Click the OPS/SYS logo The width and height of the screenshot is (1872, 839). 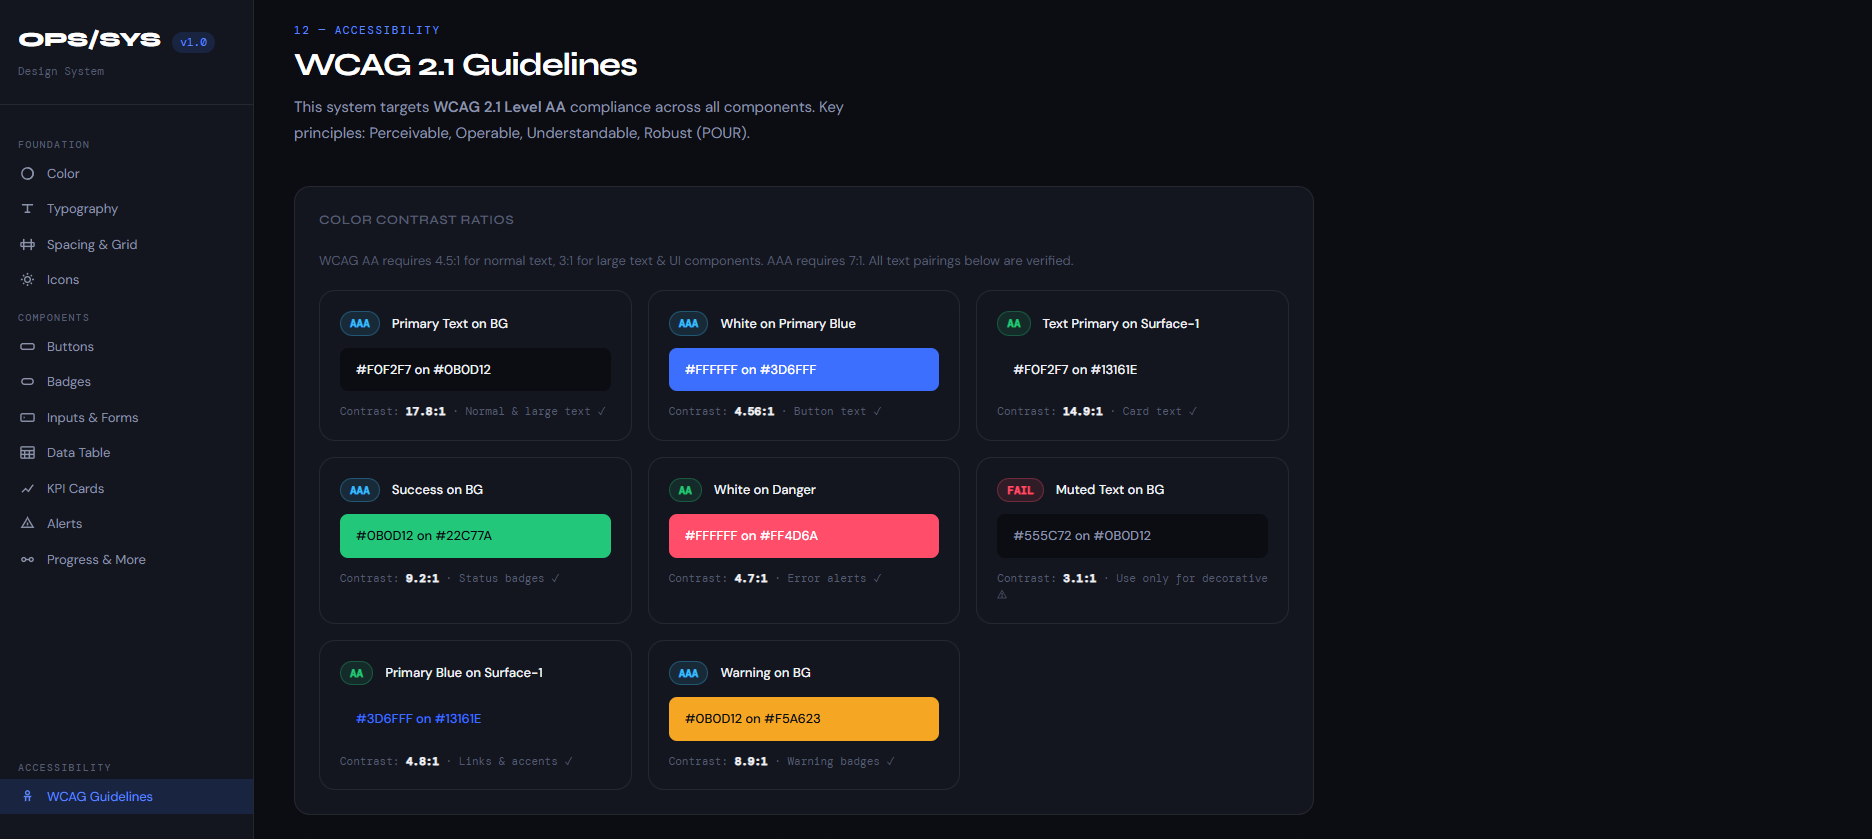click(88, 39)
